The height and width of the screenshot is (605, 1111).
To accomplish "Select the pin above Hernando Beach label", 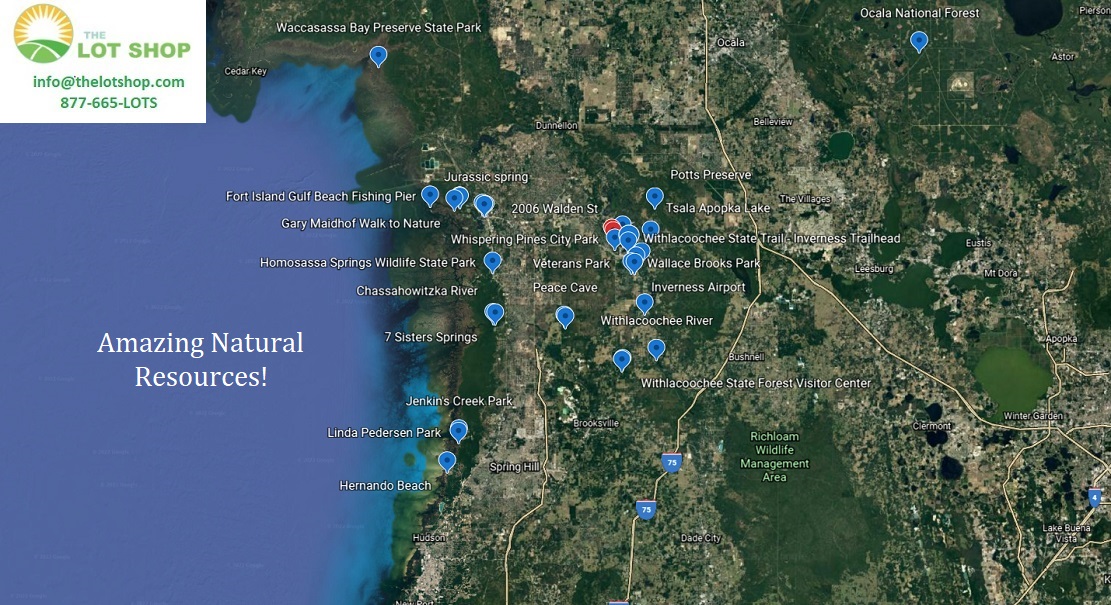I will (447, 461).
